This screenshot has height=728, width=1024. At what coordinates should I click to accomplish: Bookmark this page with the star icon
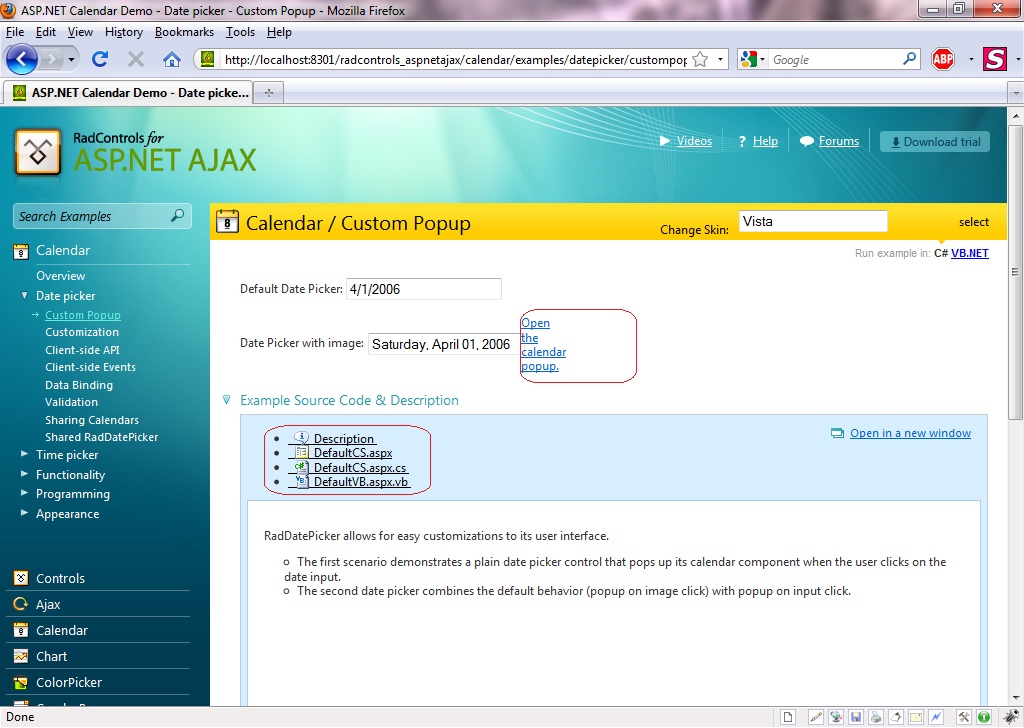(700, 59)
